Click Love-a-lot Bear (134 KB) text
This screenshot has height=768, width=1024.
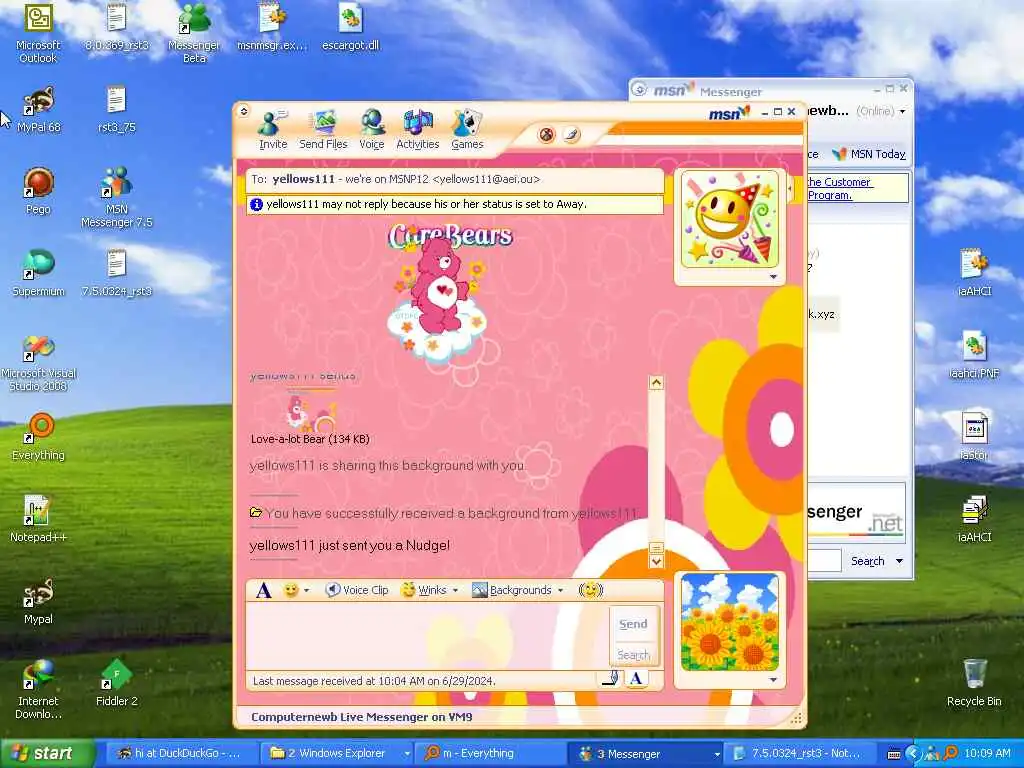coord(310,439)
